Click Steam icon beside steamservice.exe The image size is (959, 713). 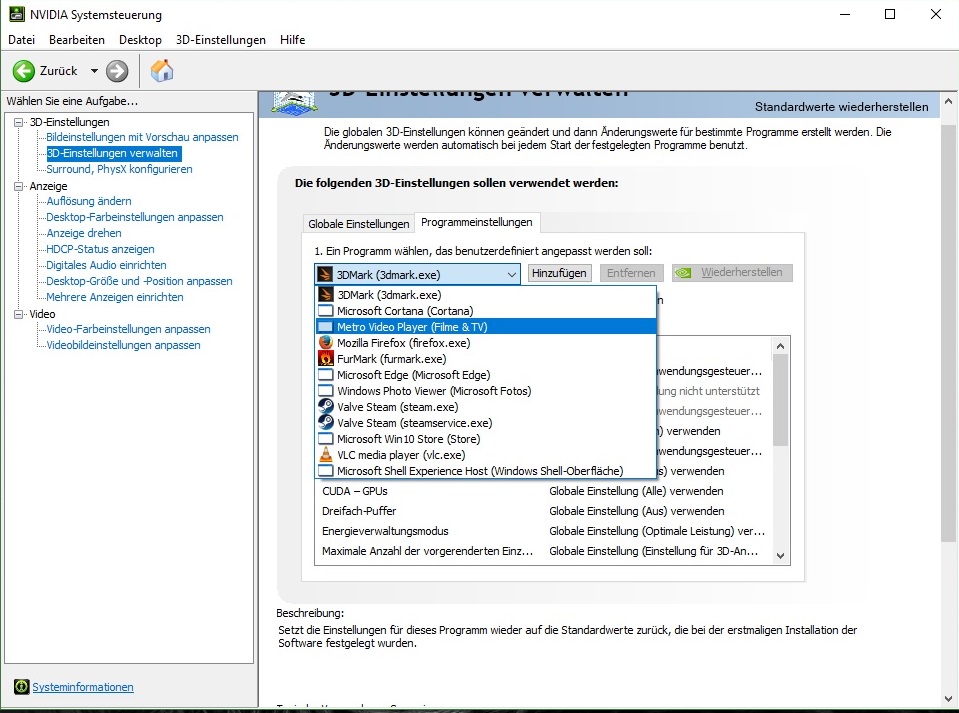click(326, 423)
